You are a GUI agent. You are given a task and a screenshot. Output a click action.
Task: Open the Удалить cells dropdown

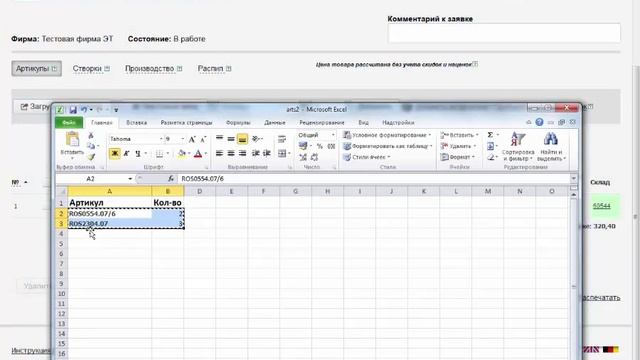pyautogui.click(x=458, y=146)
